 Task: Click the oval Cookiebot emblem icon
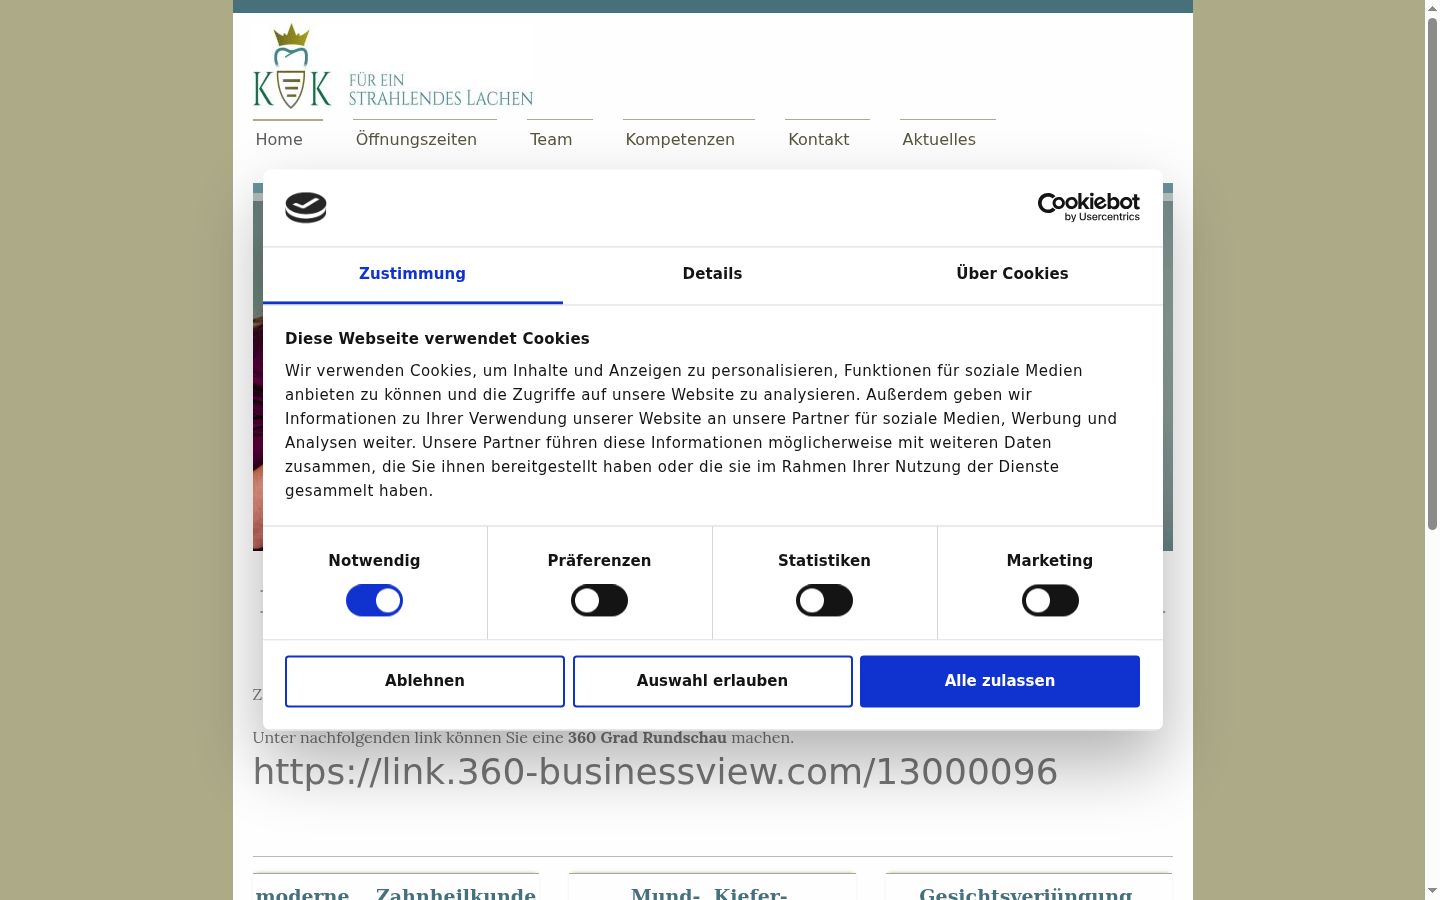[306, 207]
